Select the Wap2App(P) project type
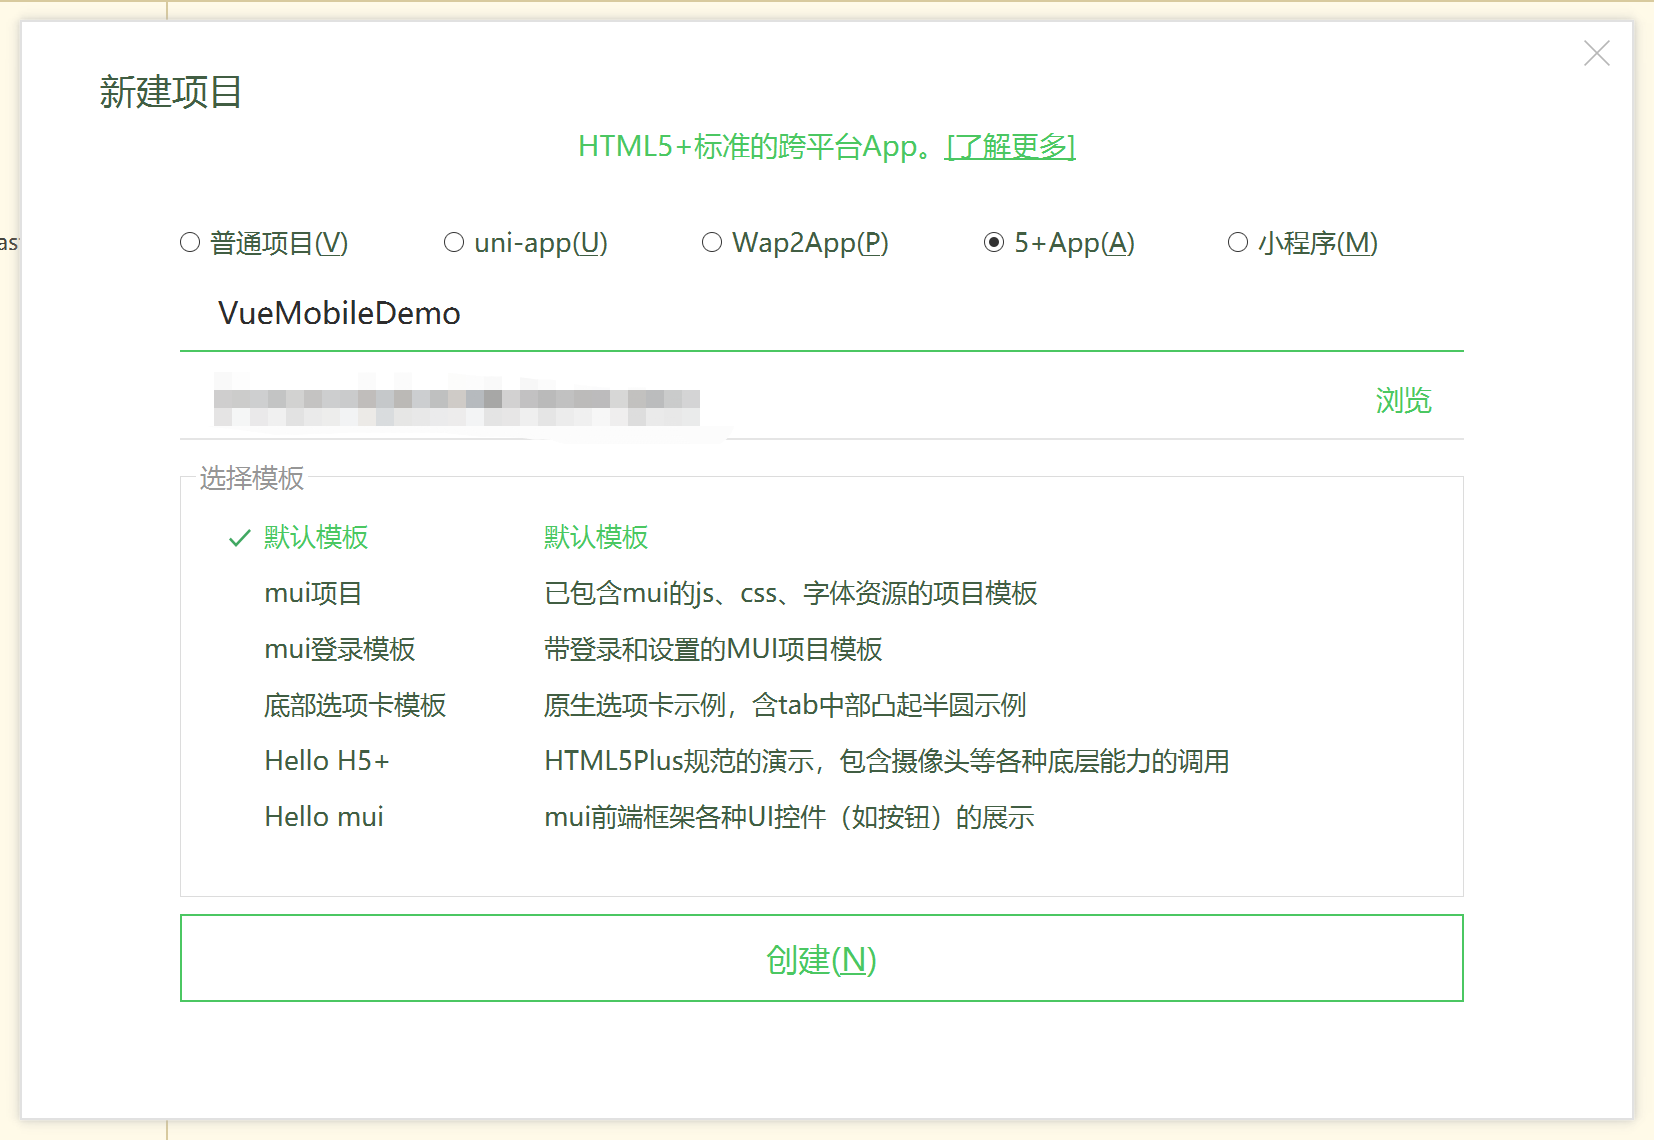 (x=712, y=242)
